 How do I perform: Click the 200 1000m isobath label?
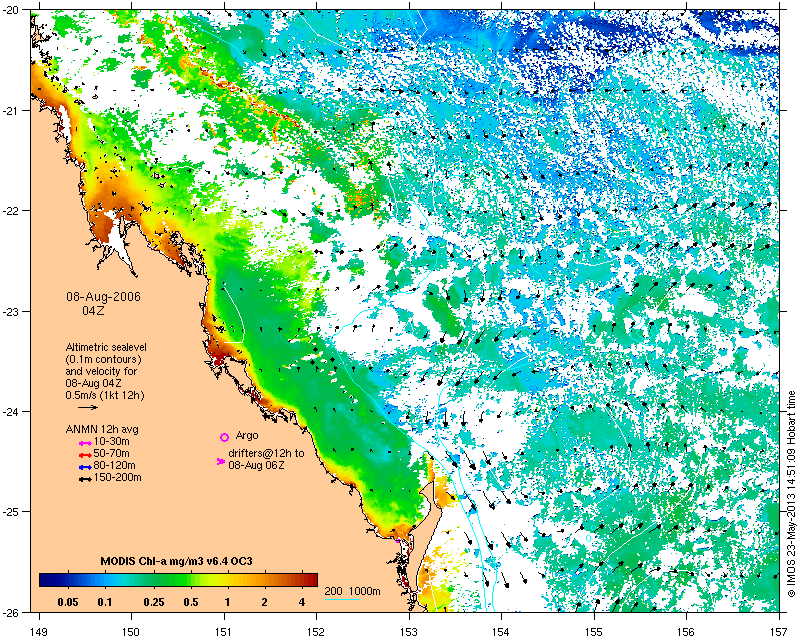pyautogui.click(x=353, y=592)
